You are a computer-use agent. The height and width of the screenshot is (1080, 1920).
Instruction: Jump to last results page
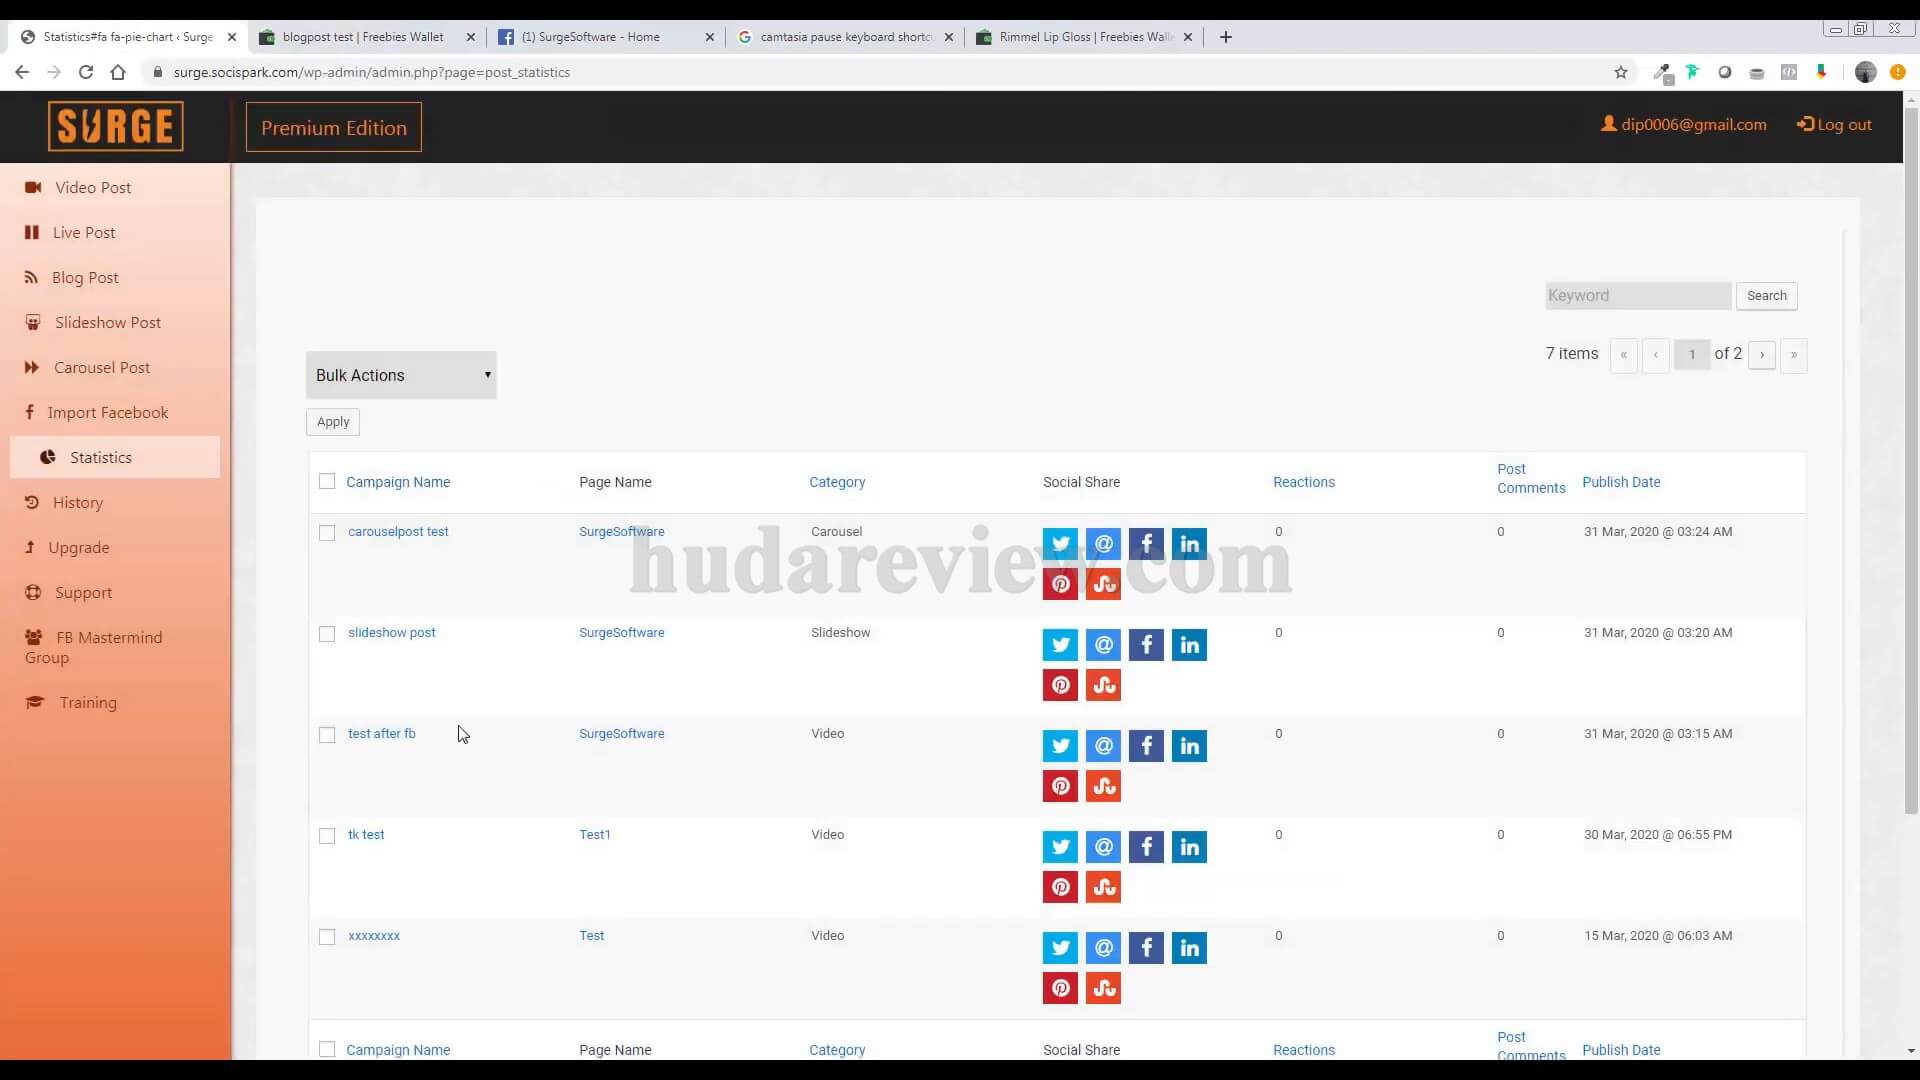pos(1794,355)
